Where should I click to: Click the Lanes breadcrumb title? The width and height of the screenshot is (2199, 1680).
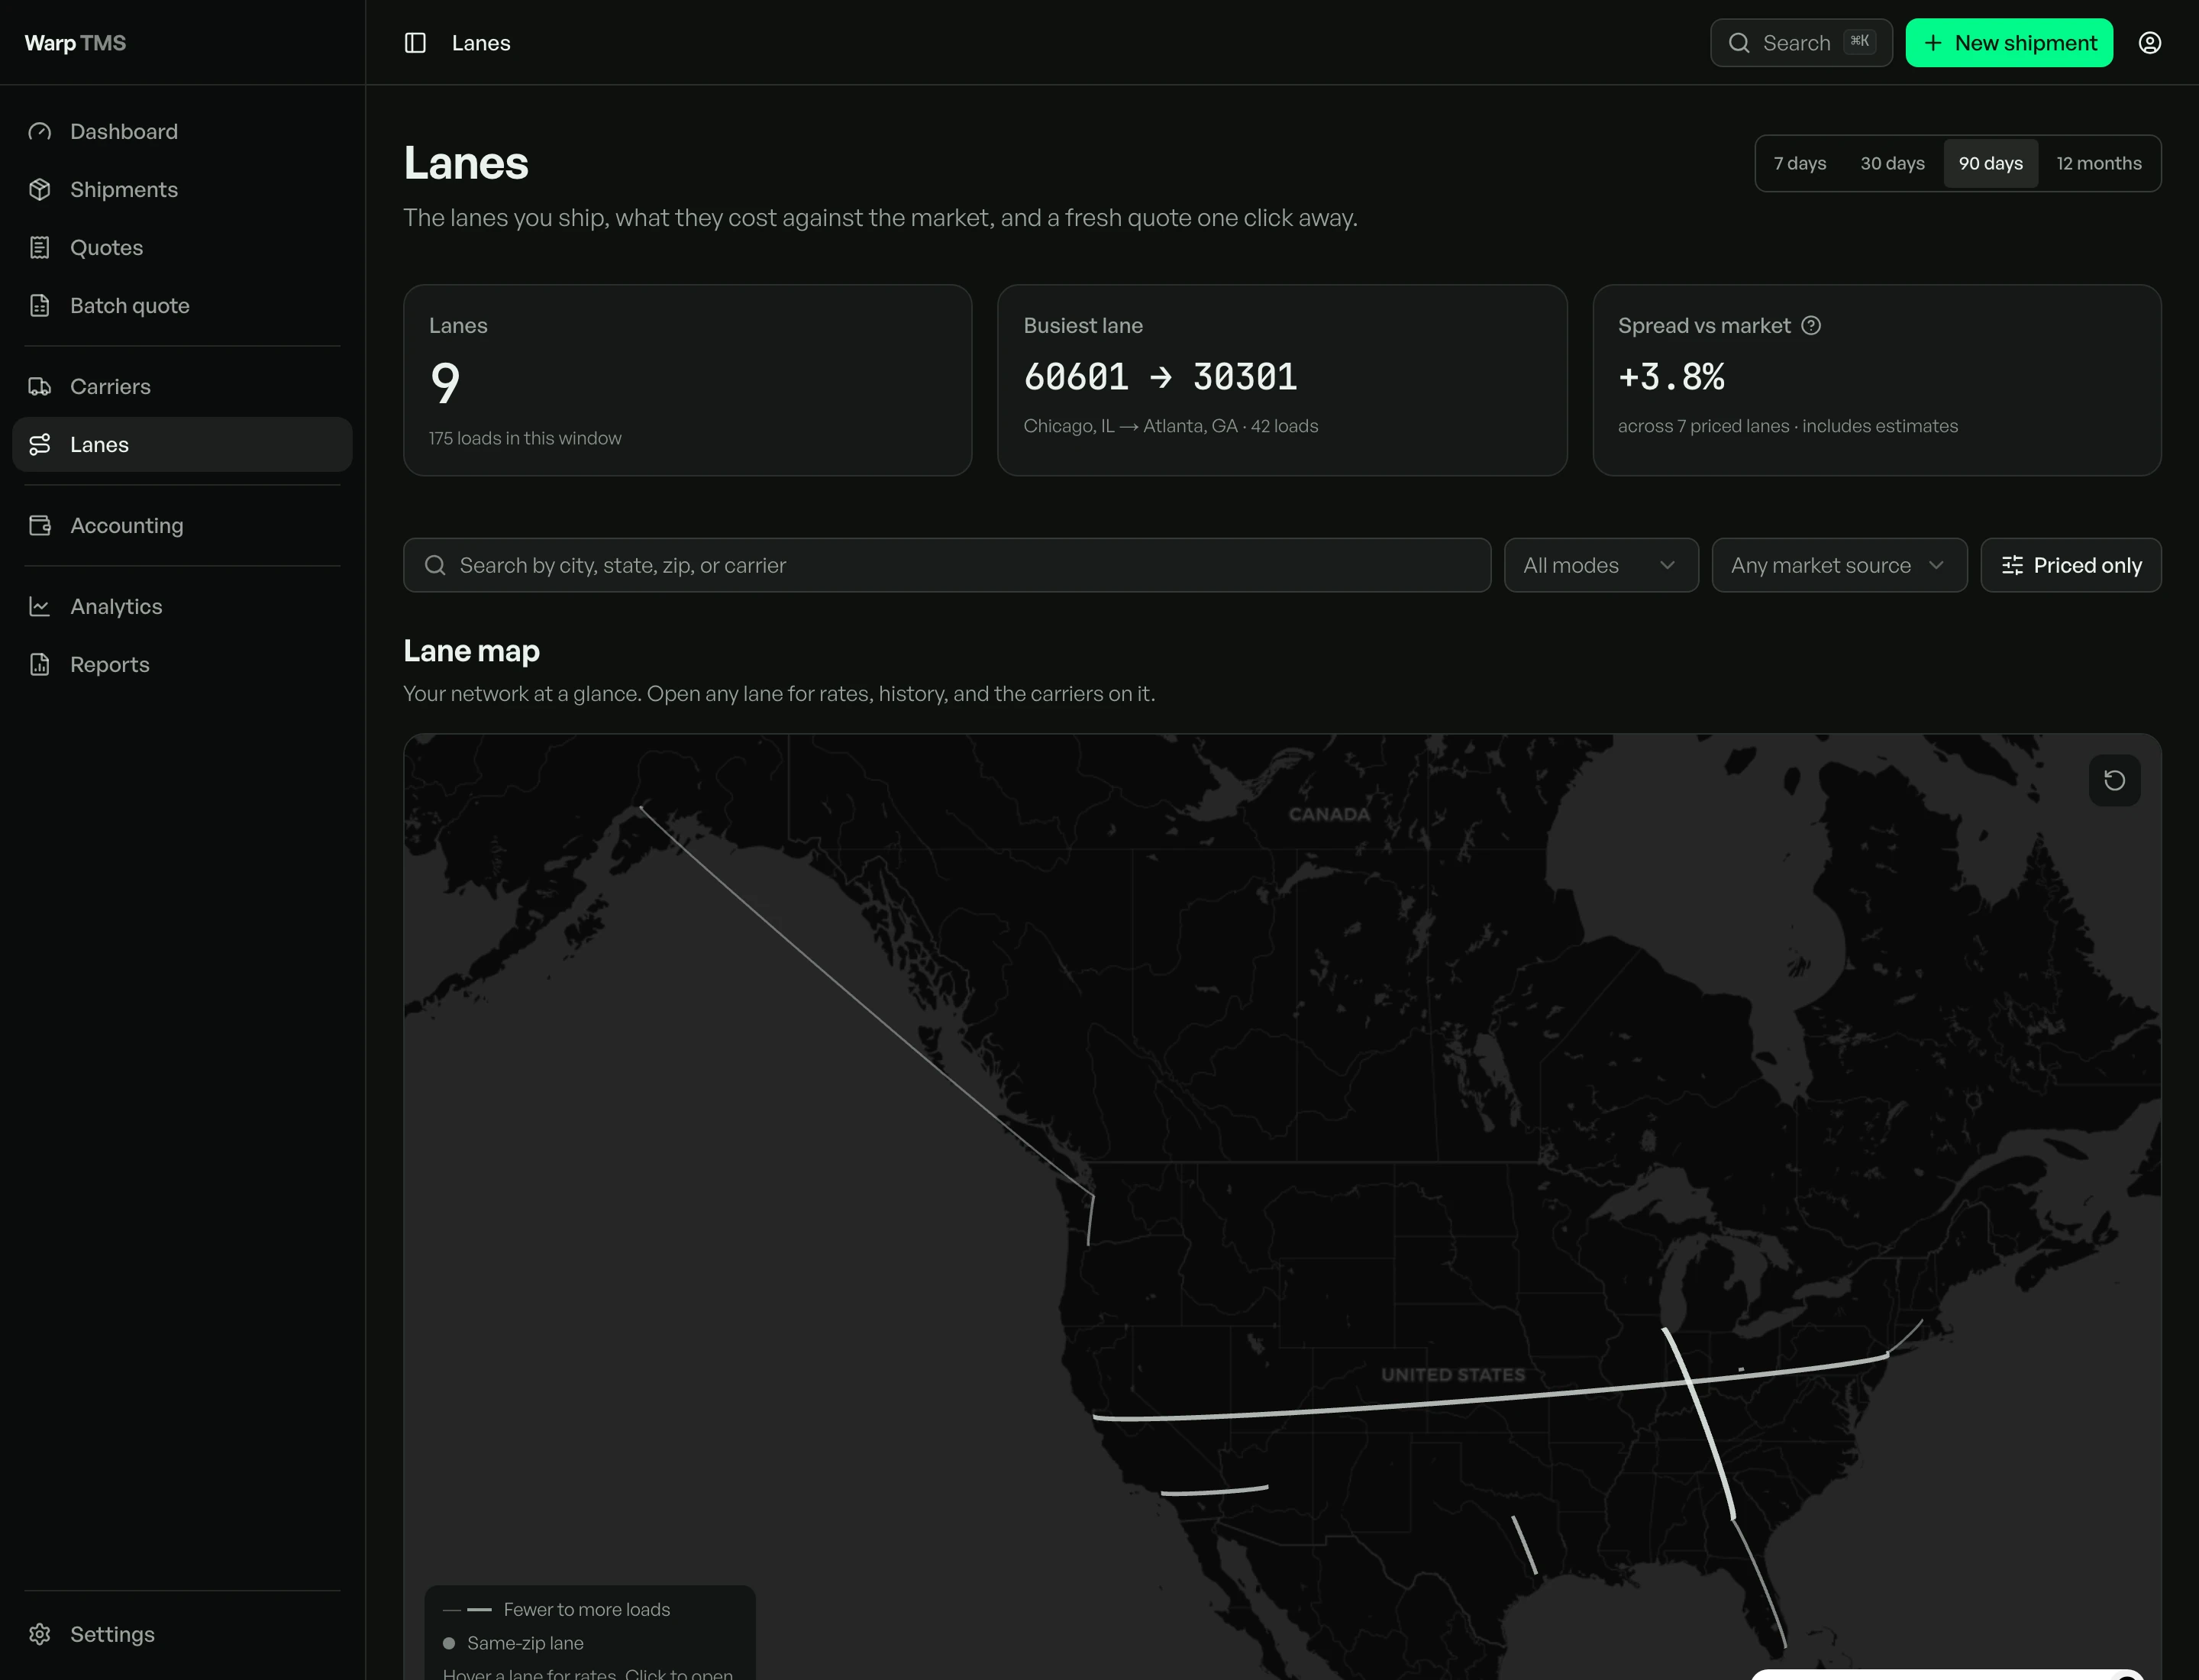coord(481,43)
